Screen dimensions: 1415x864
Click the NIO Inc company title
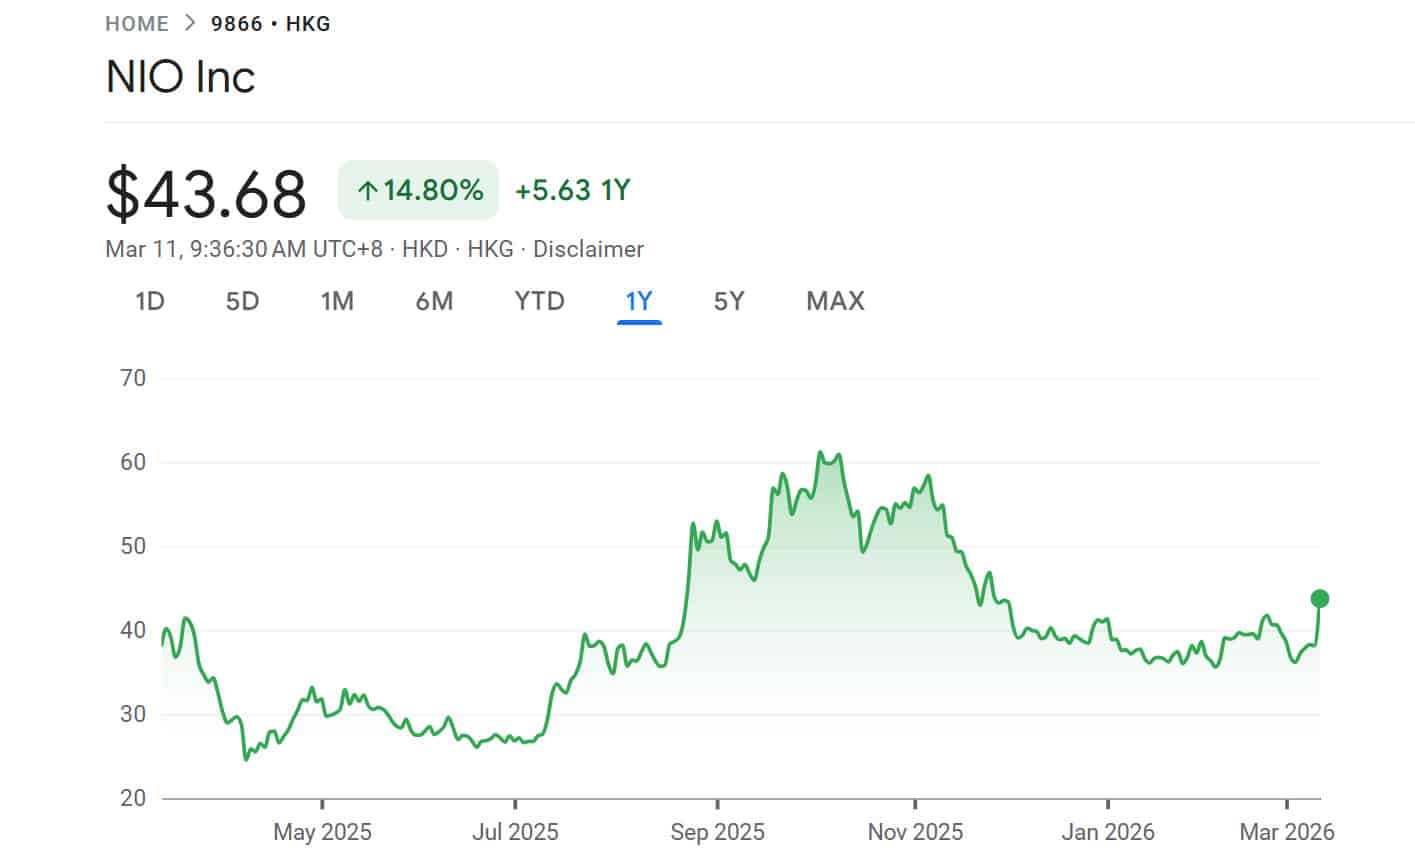point(181,77)
